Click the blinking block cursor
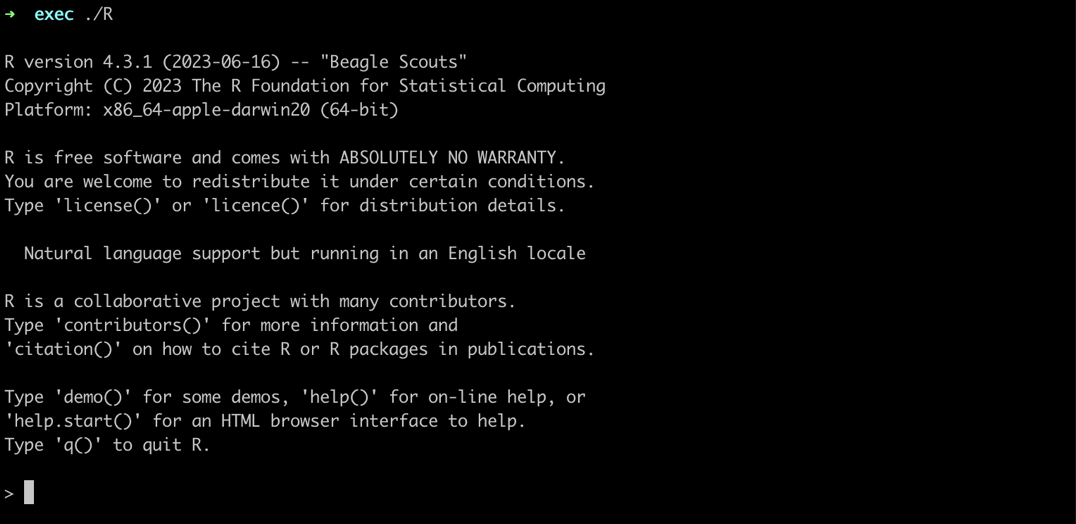 (x=29, y=492)
